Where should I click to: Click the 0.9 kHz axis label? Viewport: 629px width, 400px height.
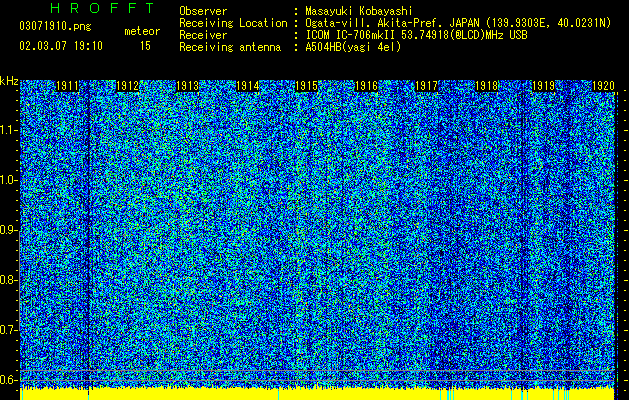[x=8, y=230]
